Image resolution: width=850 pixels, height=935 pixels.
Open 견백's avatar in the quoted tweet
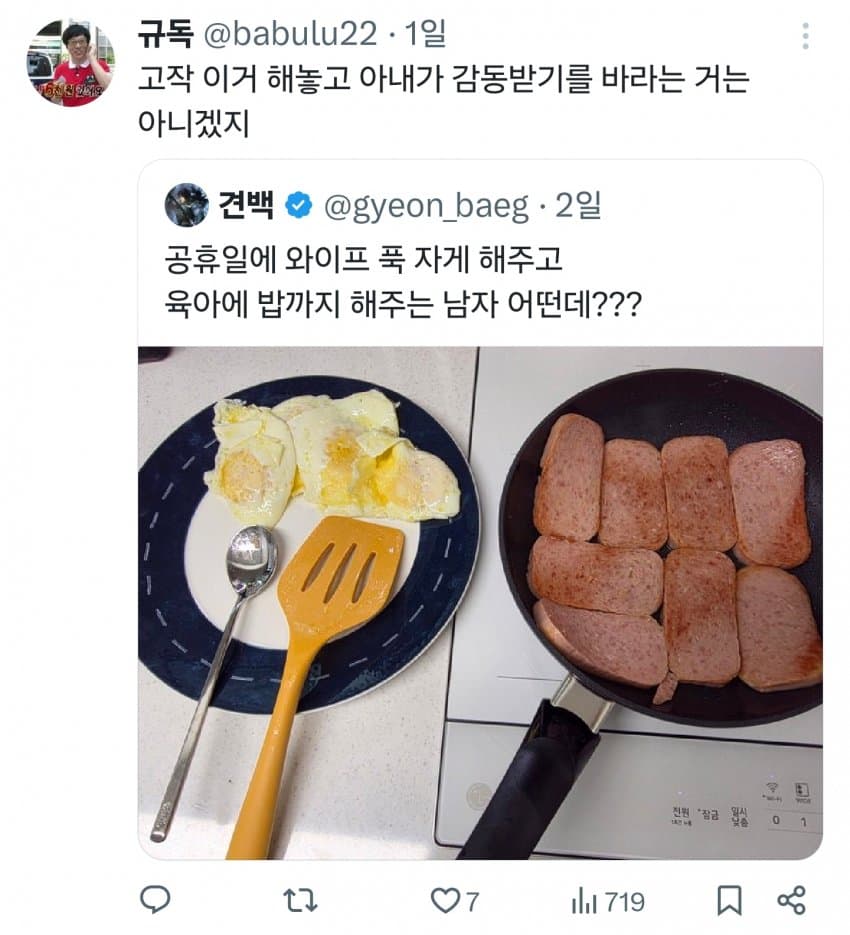click(187, 205)
